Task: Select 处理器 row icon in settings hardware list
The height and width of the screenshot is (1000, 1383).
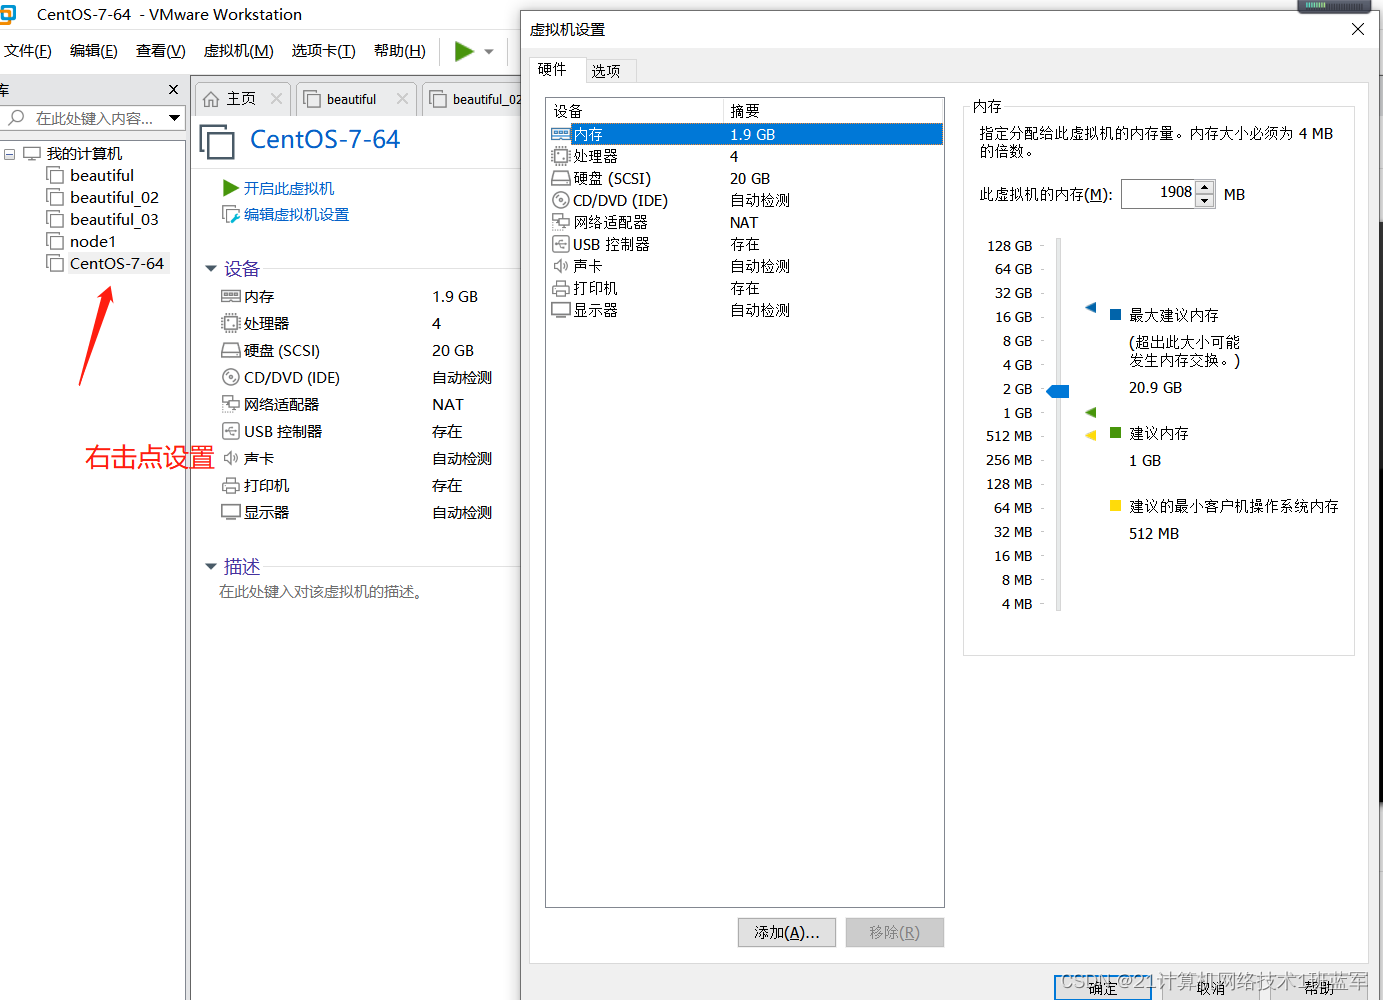Action: pyautogui.click(x=561, y=156)
